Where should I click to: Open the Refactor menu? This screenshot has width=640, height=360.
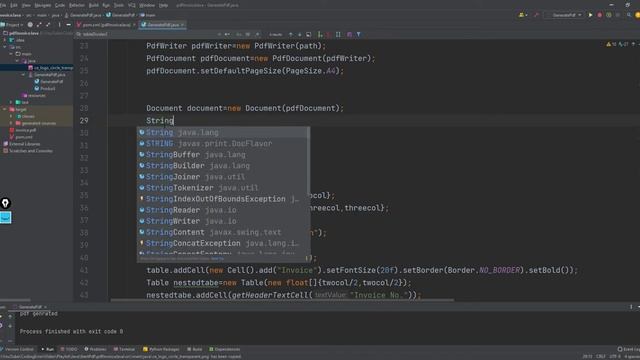coord(77,5)
